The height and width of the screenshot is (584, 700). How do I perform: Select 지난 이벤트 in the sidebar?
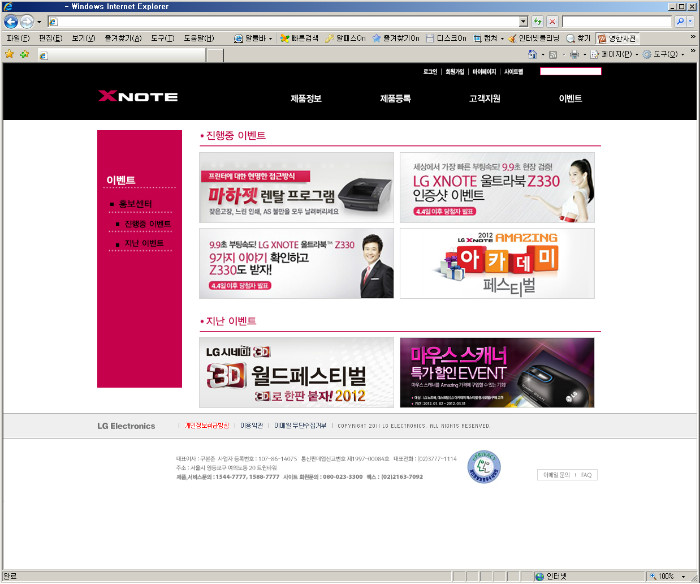144,243
